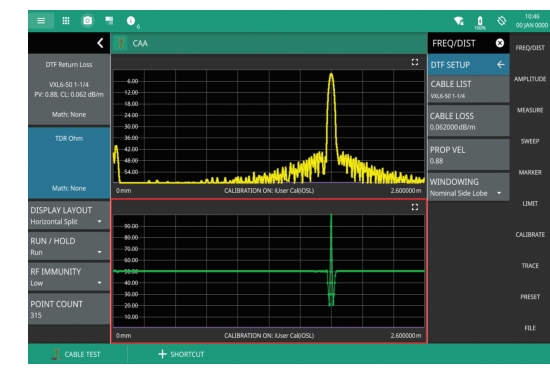Close the FREQ/DIST panel
This screenshot has height=379, width=550.
(500, 43)
